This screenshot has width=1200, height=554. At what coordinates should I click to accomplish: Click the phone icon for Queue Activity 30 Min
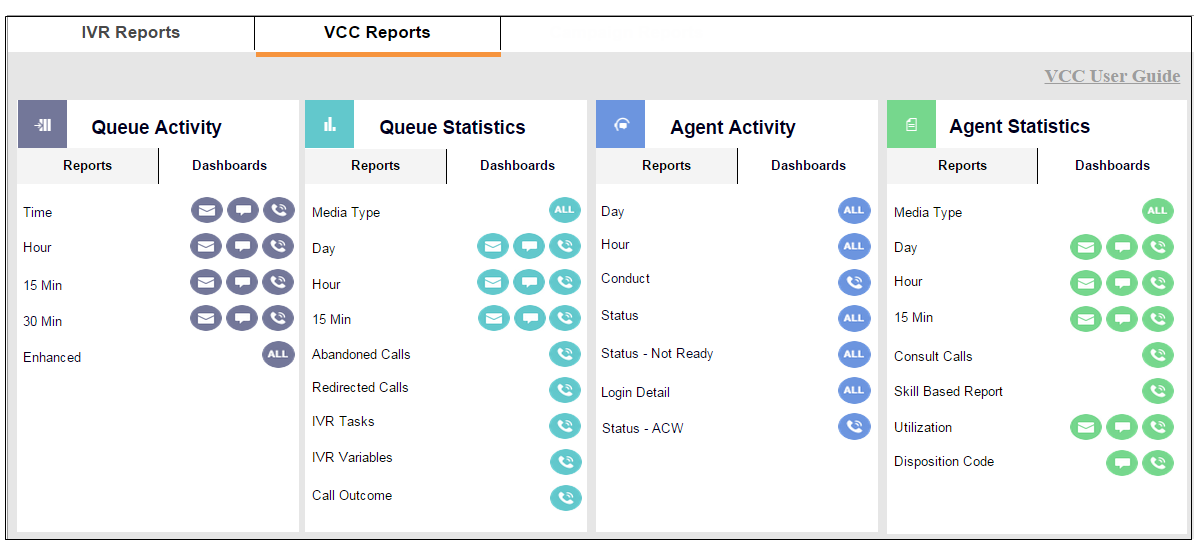[278, 319]
